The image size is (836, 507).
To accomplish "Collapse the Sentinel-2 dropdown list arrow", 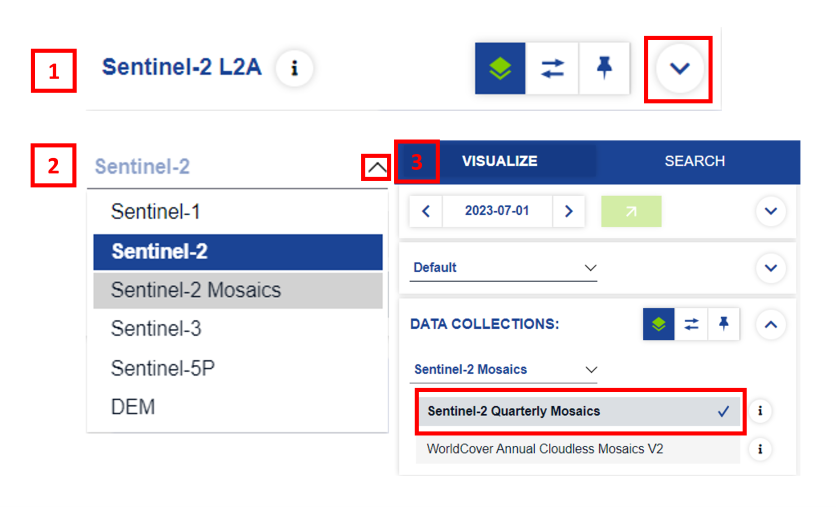I will point(375,168).
